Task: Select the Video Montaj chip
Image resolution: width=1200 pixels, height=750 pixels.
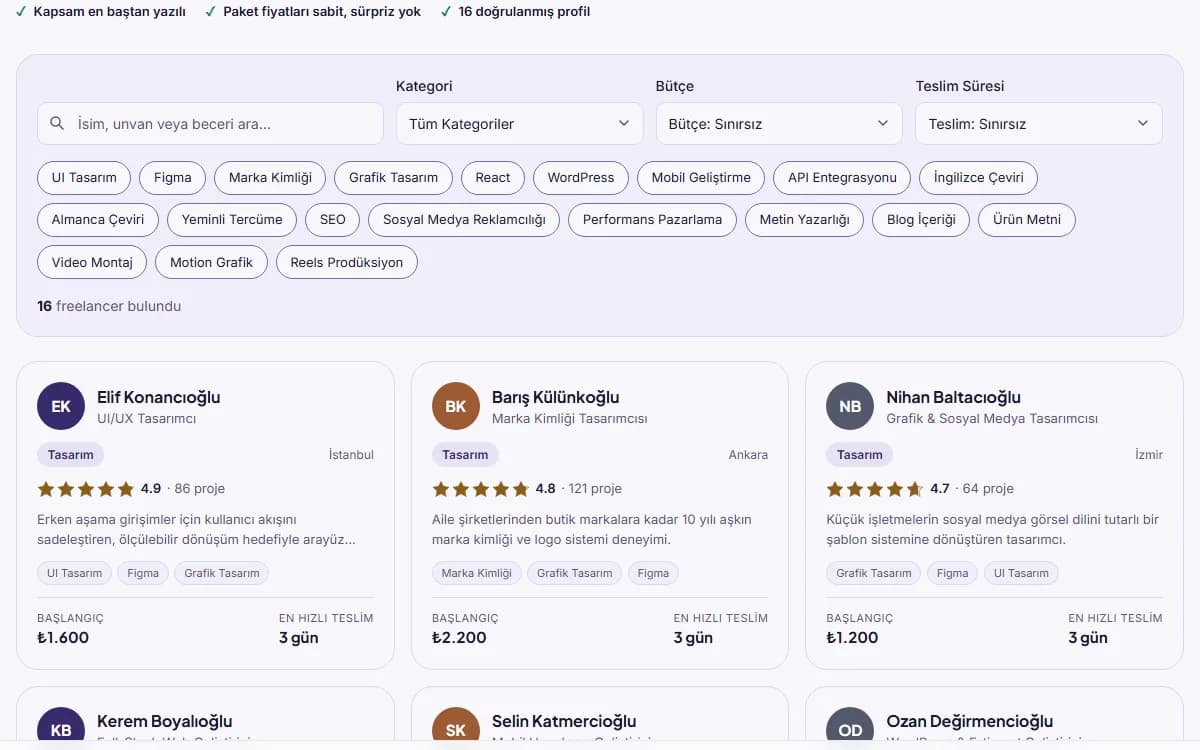Action: (92, 262)
